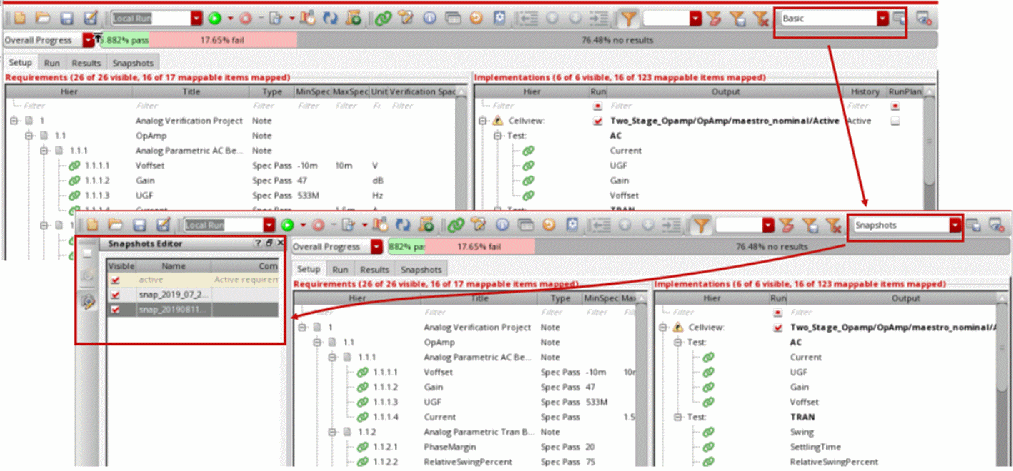Click History column header in top window Implementations
Screen dimensions: 1013x471
[864, 92]
